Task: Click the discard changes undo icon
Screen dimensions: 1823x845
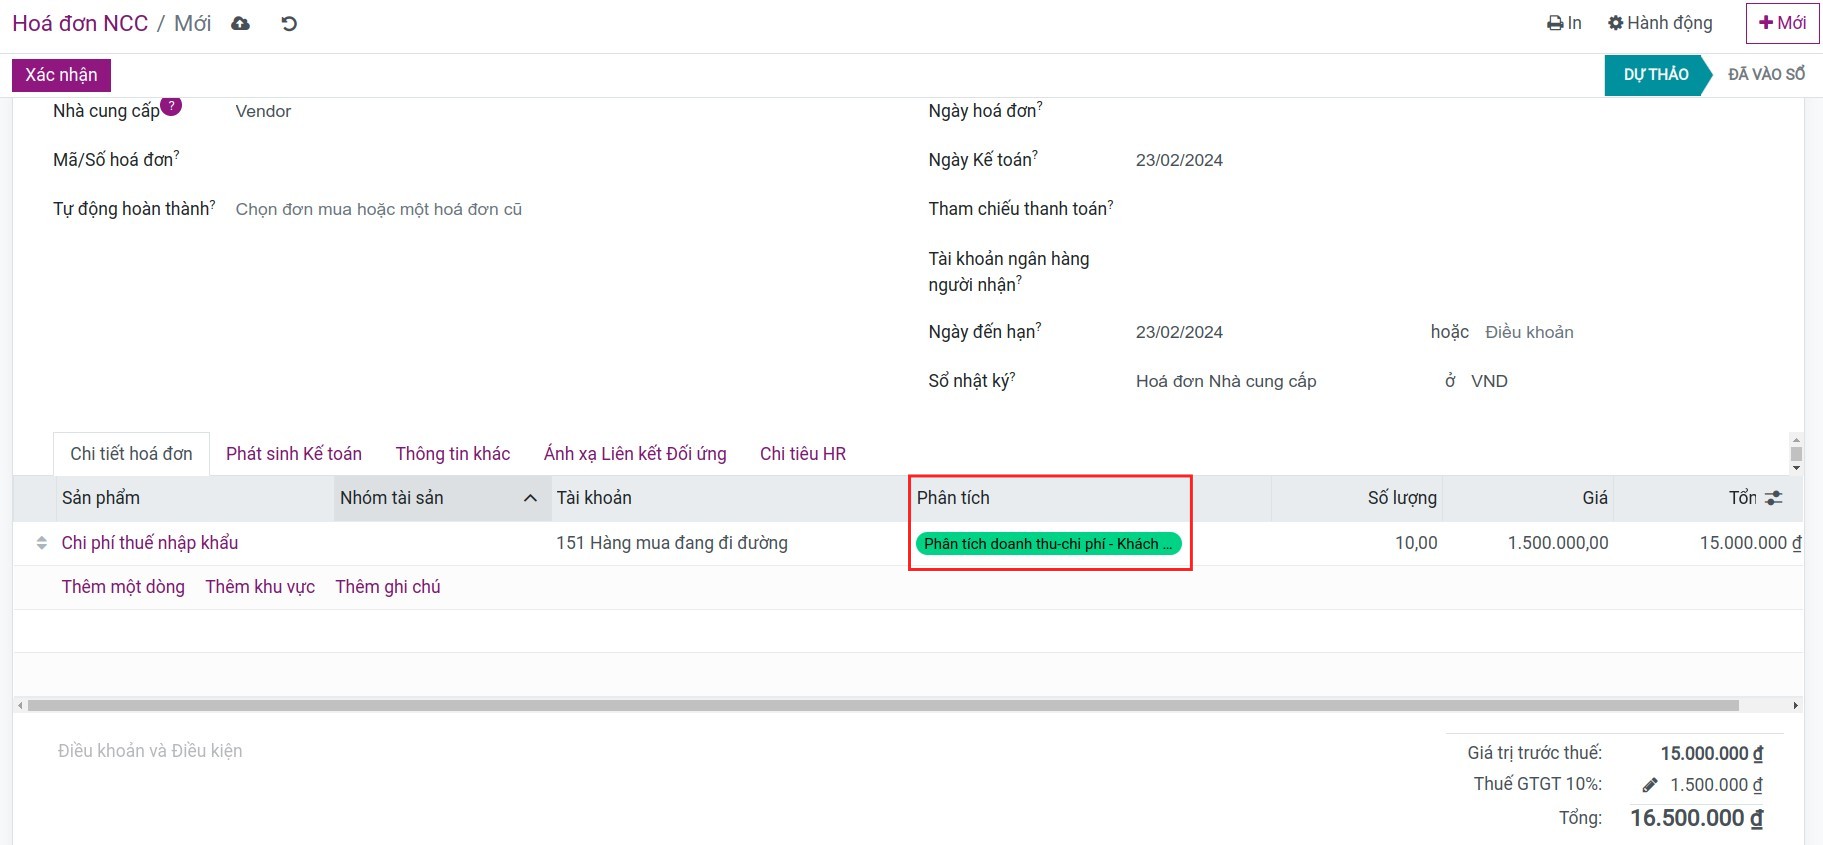Action: pos(289,24)
